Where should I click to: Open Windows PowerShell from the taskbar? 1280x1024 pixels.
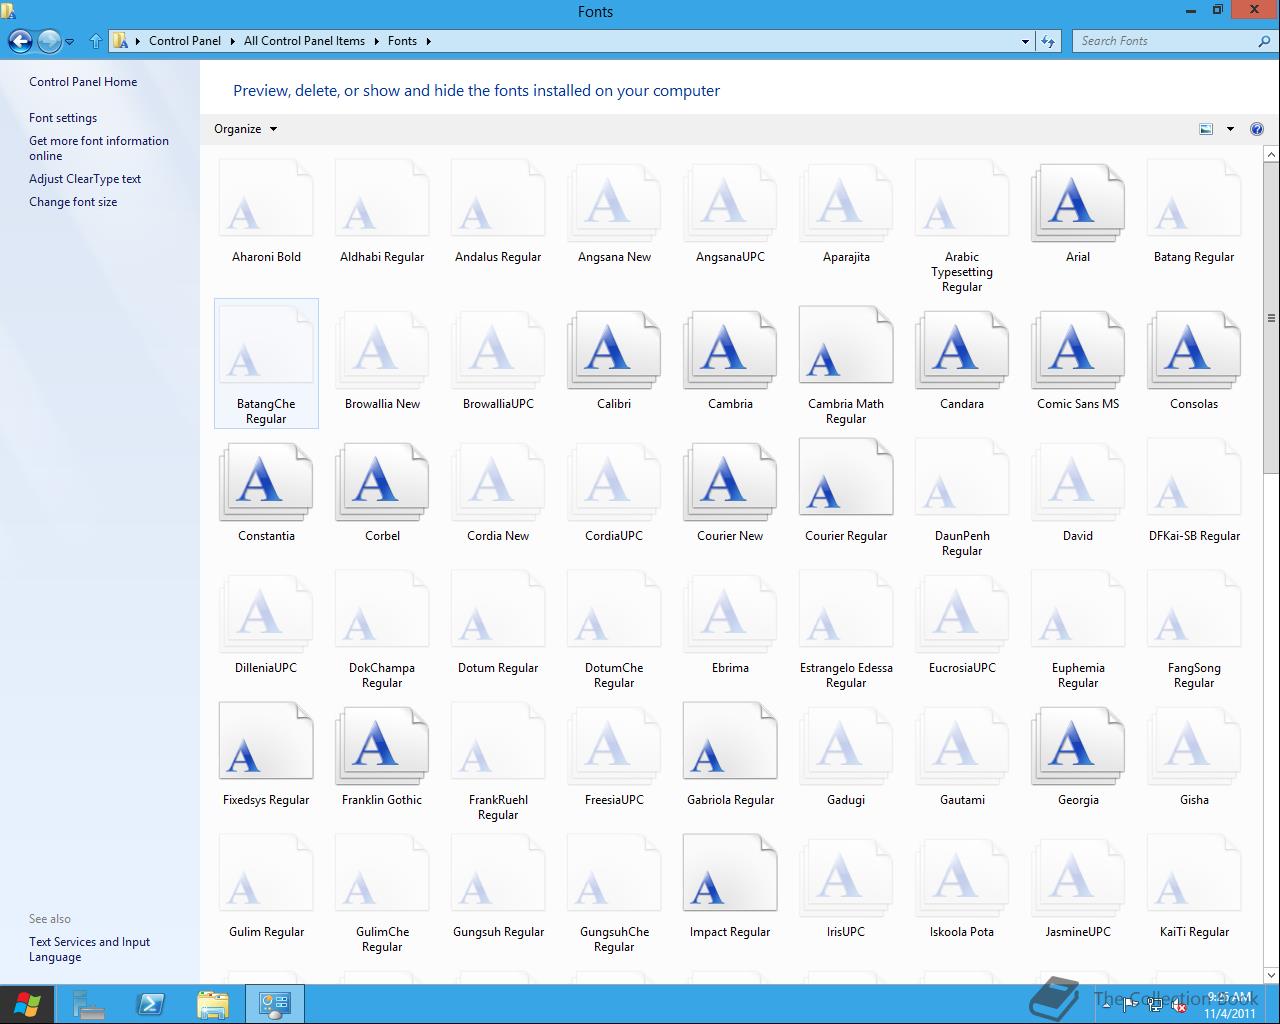pos(151,1004)
